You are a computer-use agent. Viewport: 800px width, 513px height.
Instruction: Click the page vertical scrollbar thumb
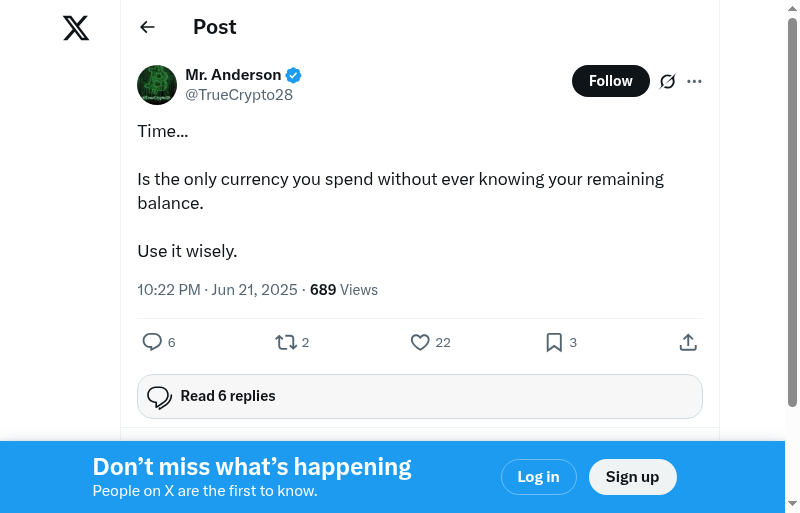[x=792, y=210]
